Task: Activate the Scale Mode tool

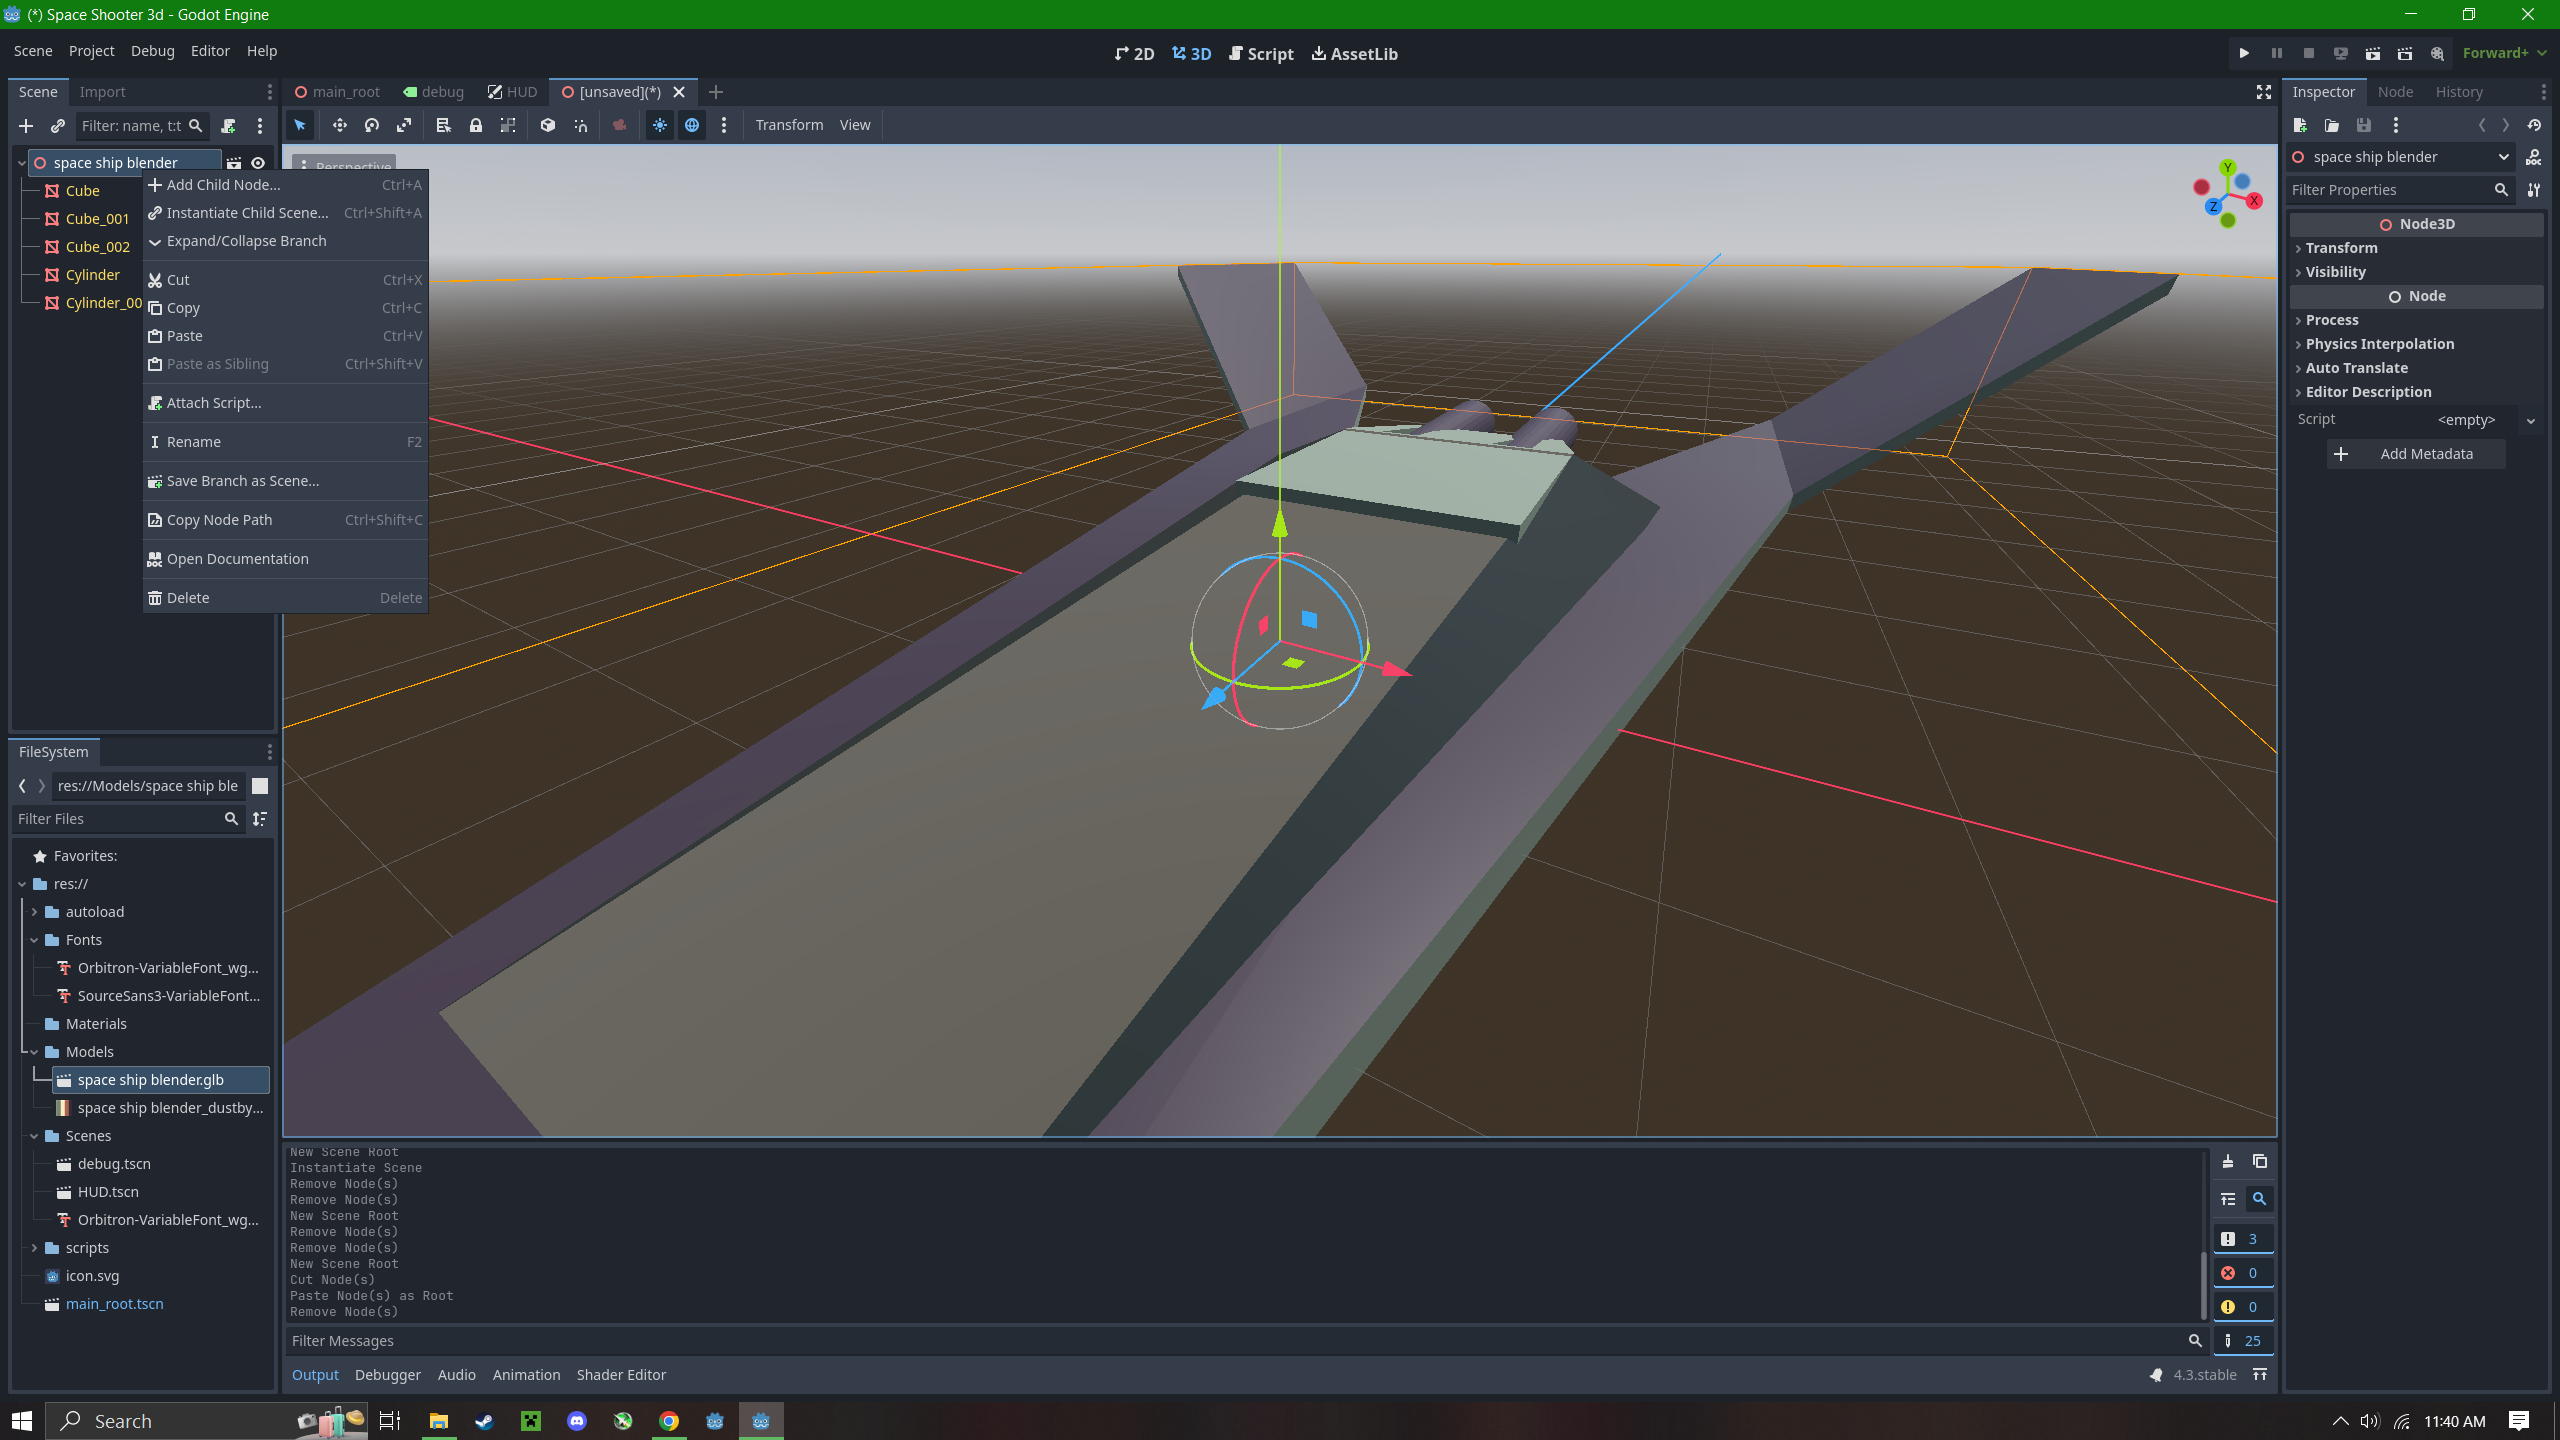Action: [x=404, y=125]
